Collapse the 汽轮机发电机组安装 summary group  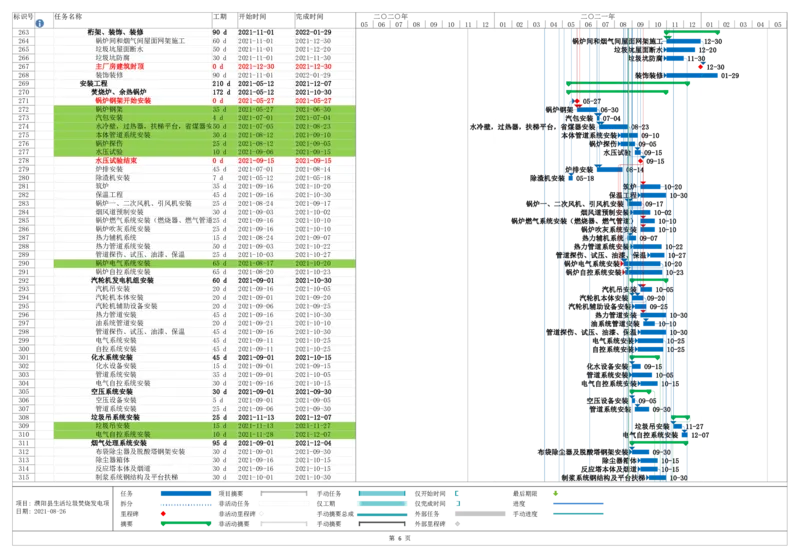coord(122,280)
